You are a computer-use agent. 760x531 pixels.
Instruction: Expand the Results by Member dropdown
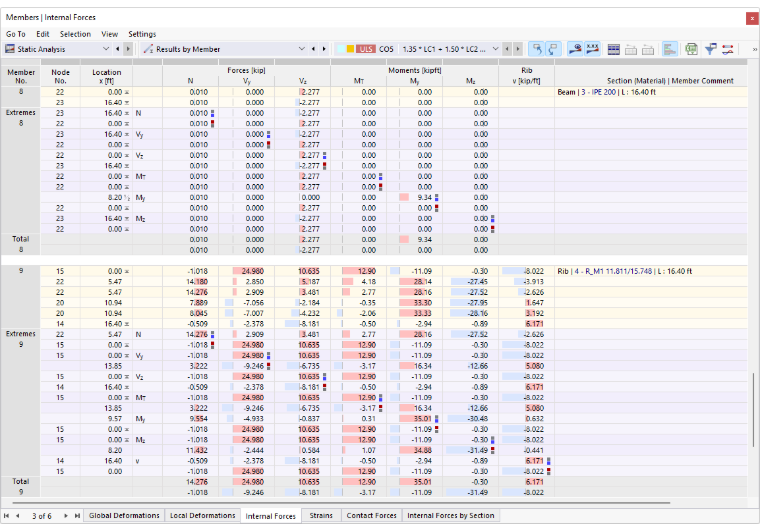point(301,49)
